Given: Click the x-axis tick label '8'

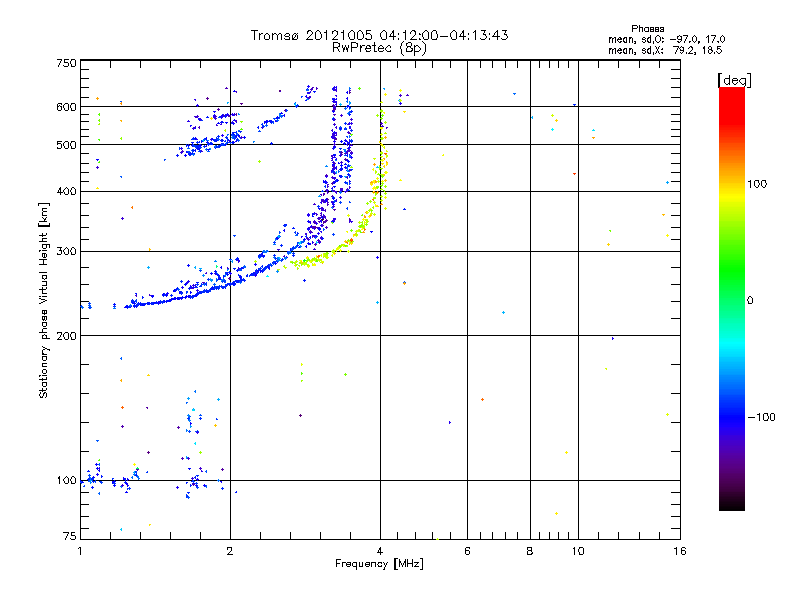Looking at the screenshot, I should point(530,551).
